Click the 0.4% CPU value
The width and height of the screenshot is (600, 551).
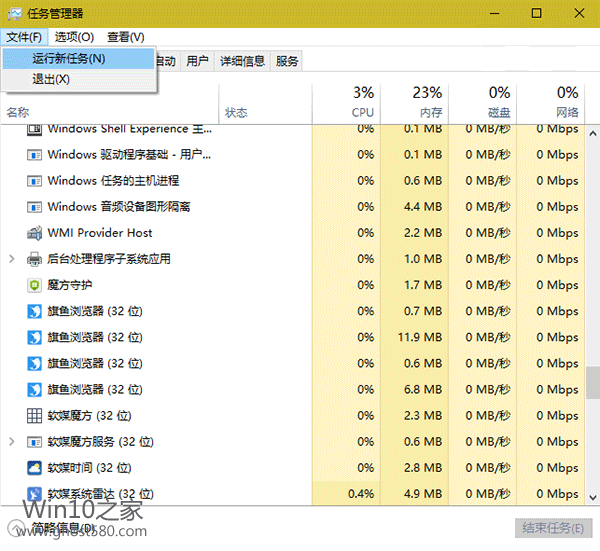pyautogui.click(x=361, y=494)
